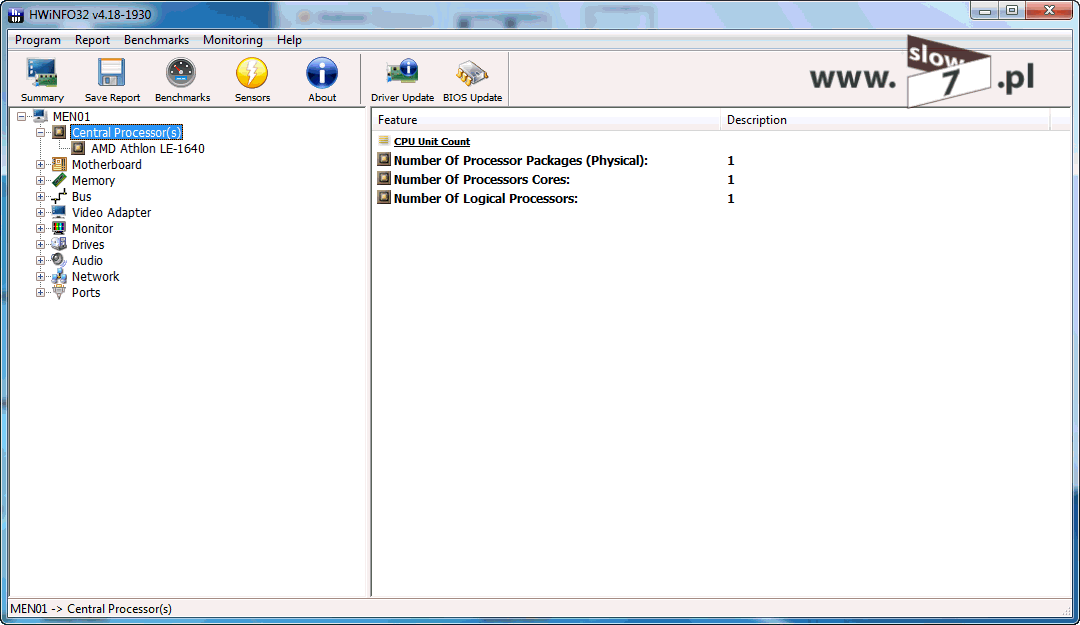This screenshot has width=1080, height=625.
Task: Open the Monitoring menu
Action: [233, 40]
